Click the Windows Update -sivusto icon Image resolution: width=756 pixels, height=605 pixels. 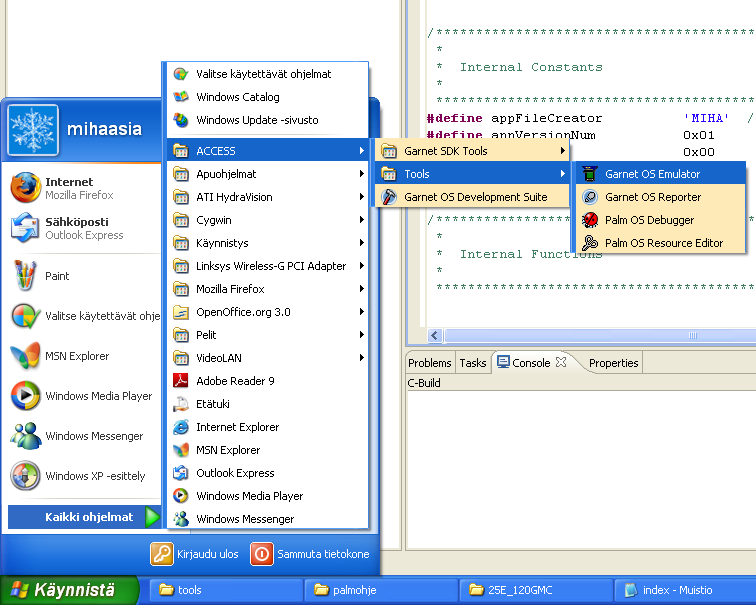pyautogui.click(x=181, y=120)
